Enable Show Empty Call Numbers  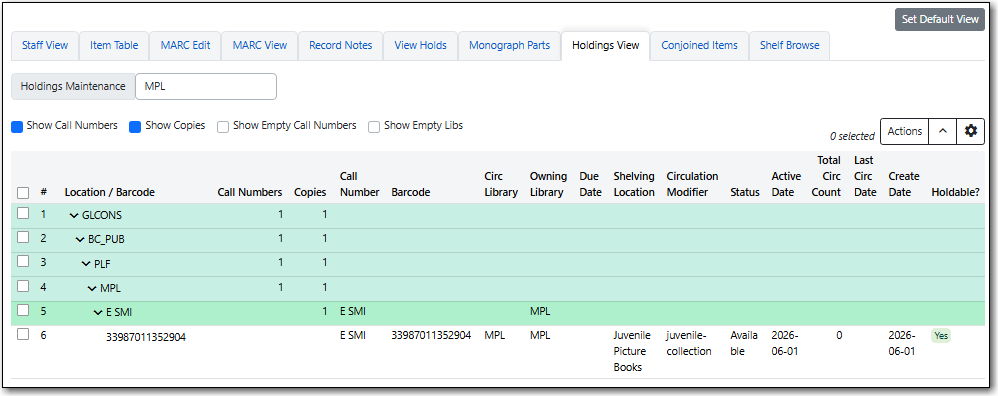click(x=223, y=127)
